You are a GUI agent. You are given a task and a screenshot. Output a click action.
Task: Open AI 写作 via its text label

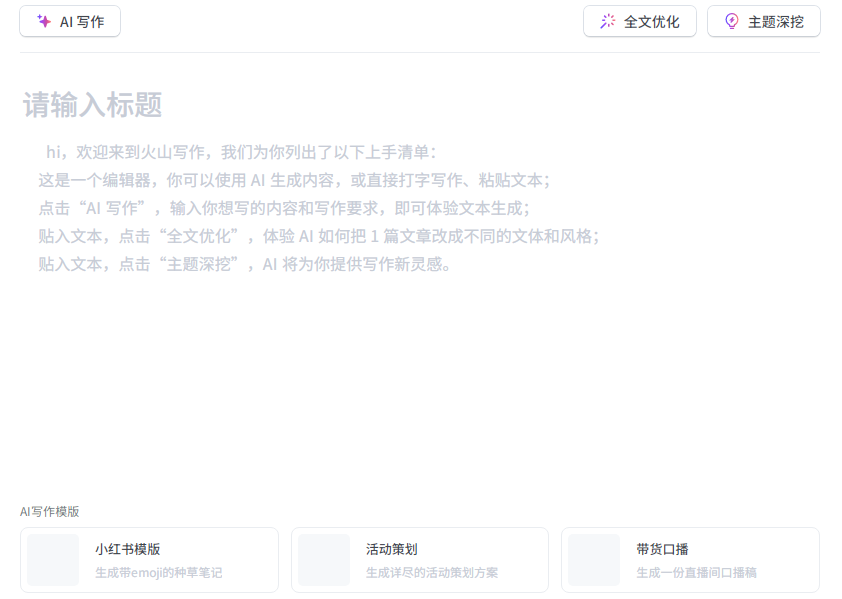pyautogui.click(x=82, y=21)
